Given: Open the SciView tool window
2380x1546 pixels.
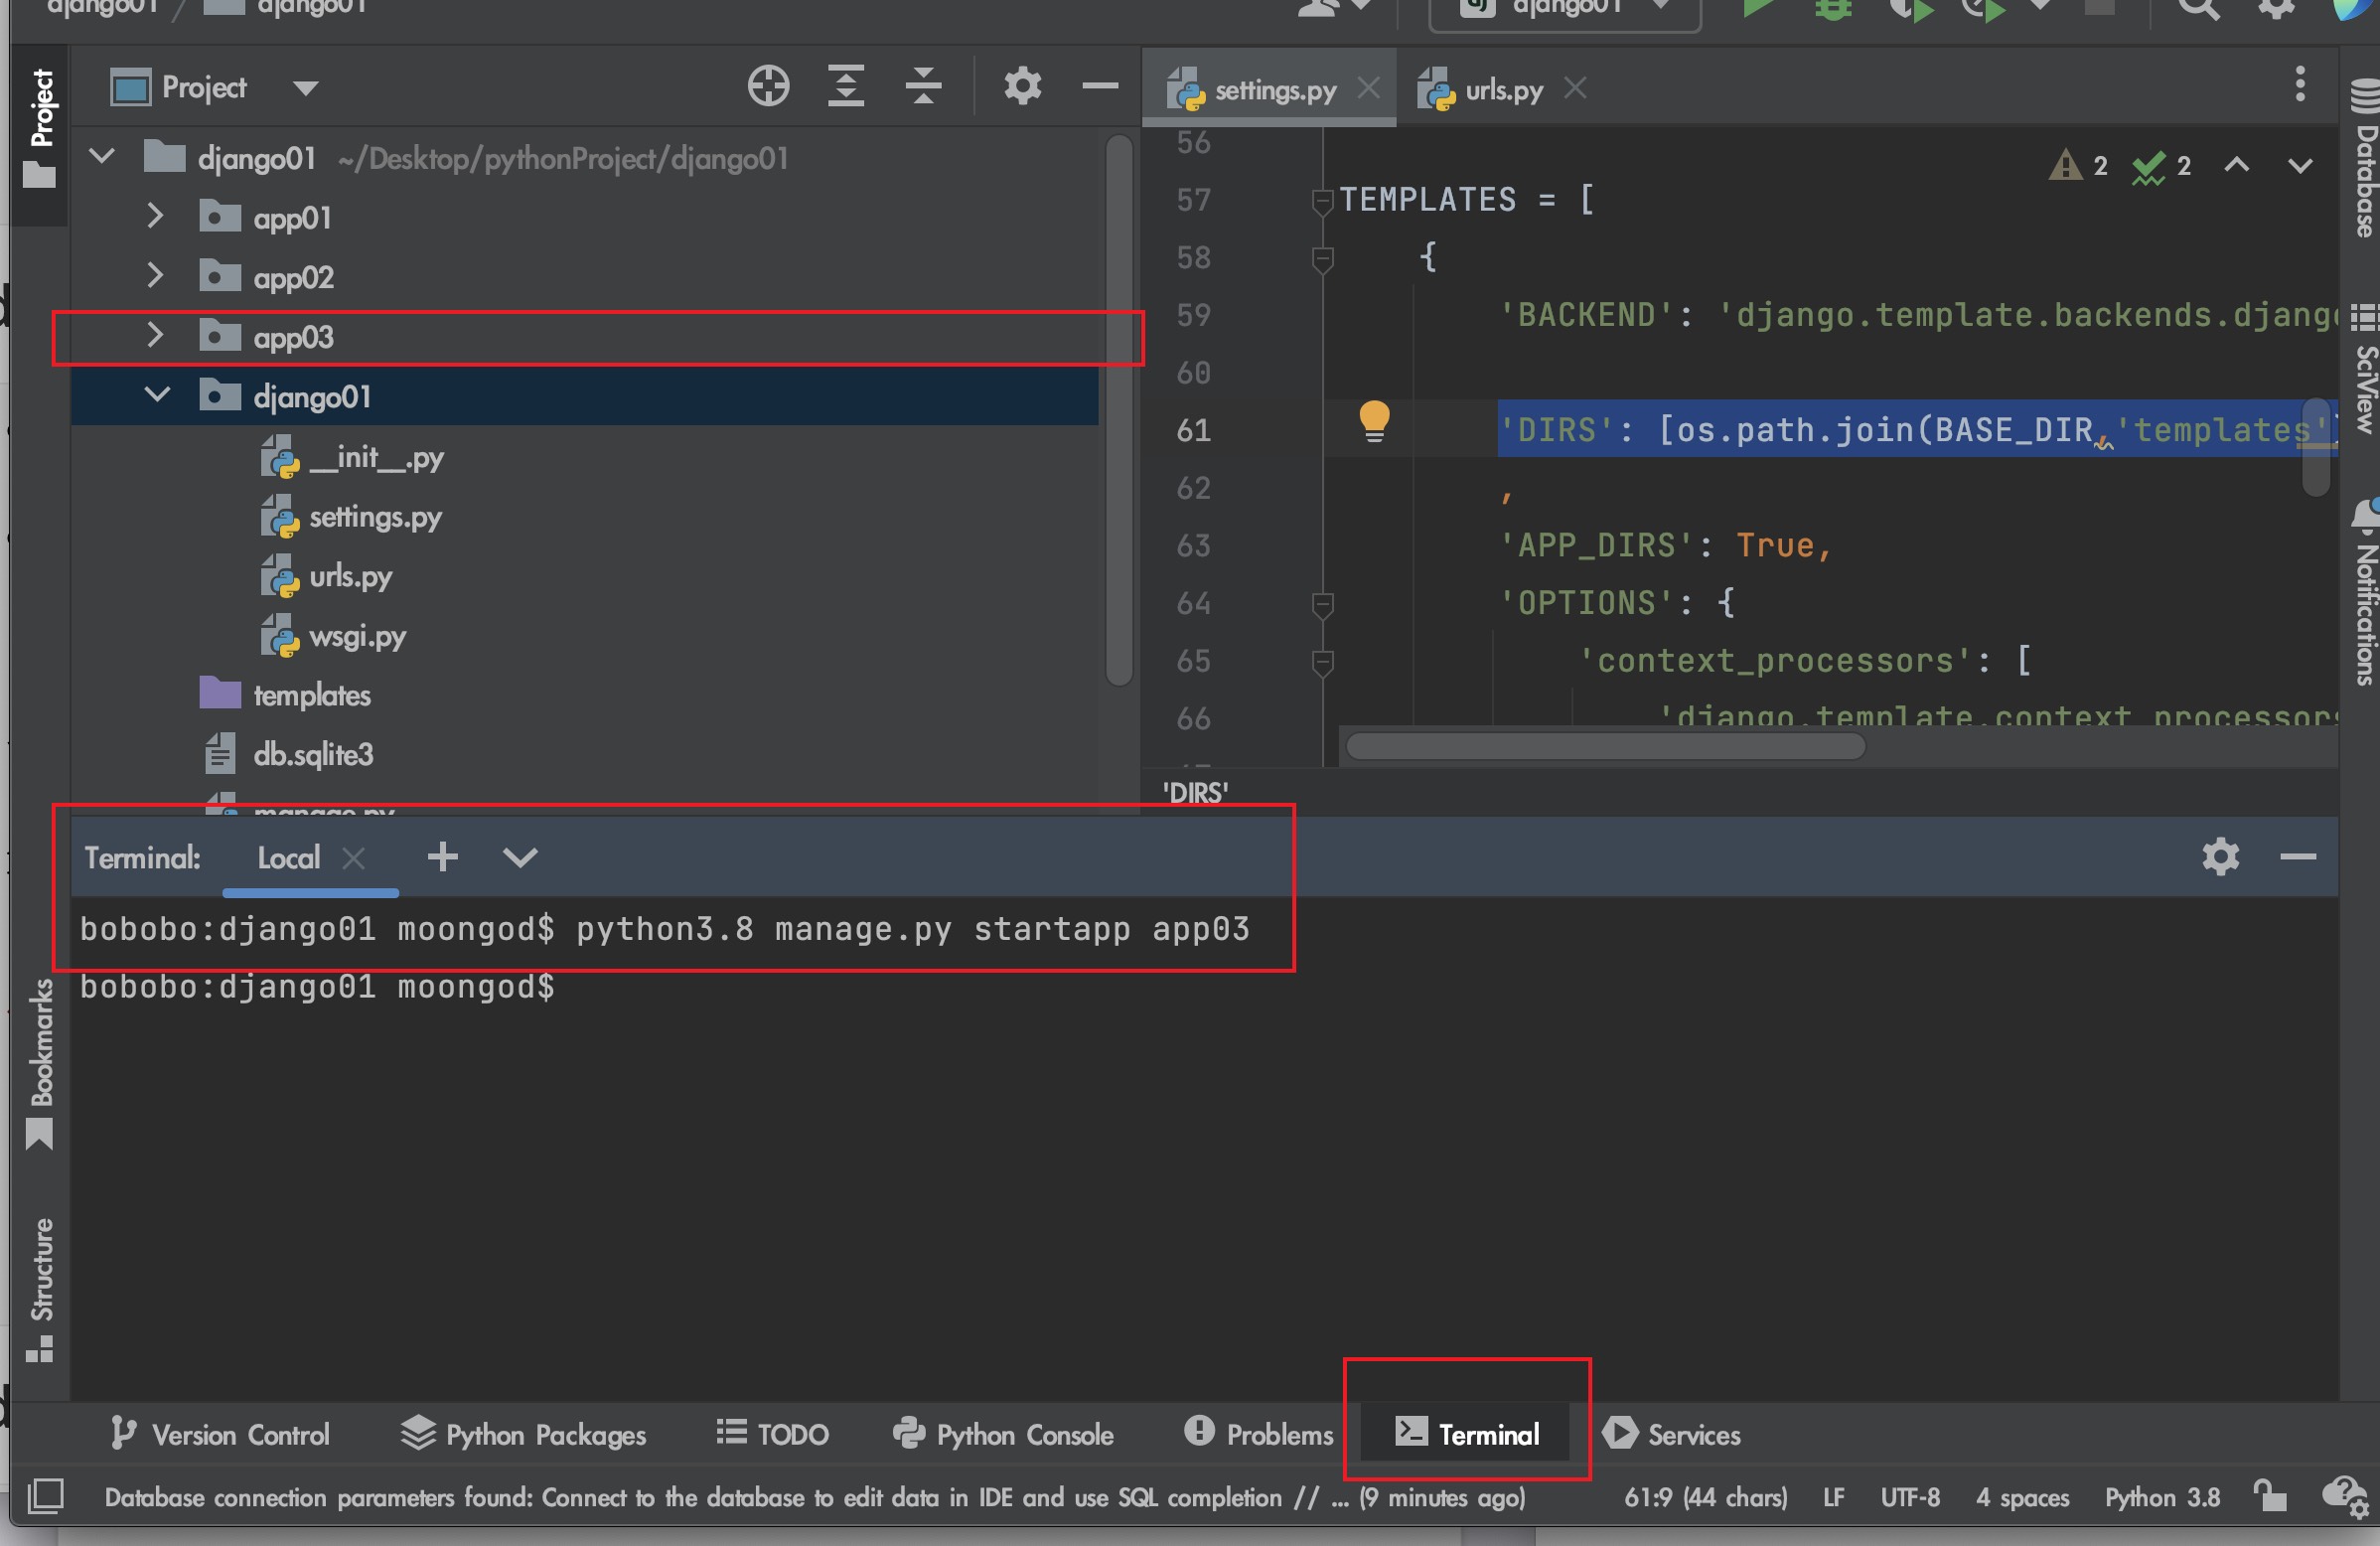Looking at the screenshot, I should 2364,370.
